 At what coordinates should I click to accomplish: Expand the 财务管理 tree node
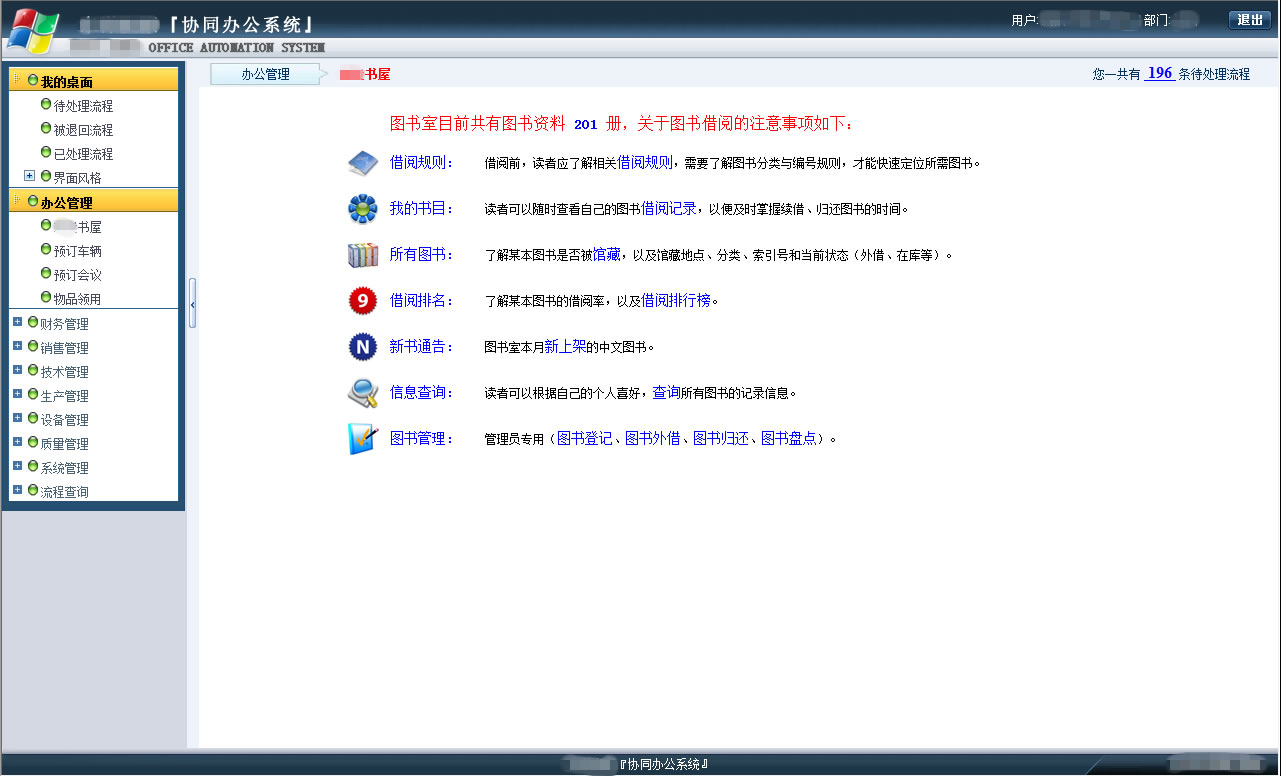18,323
